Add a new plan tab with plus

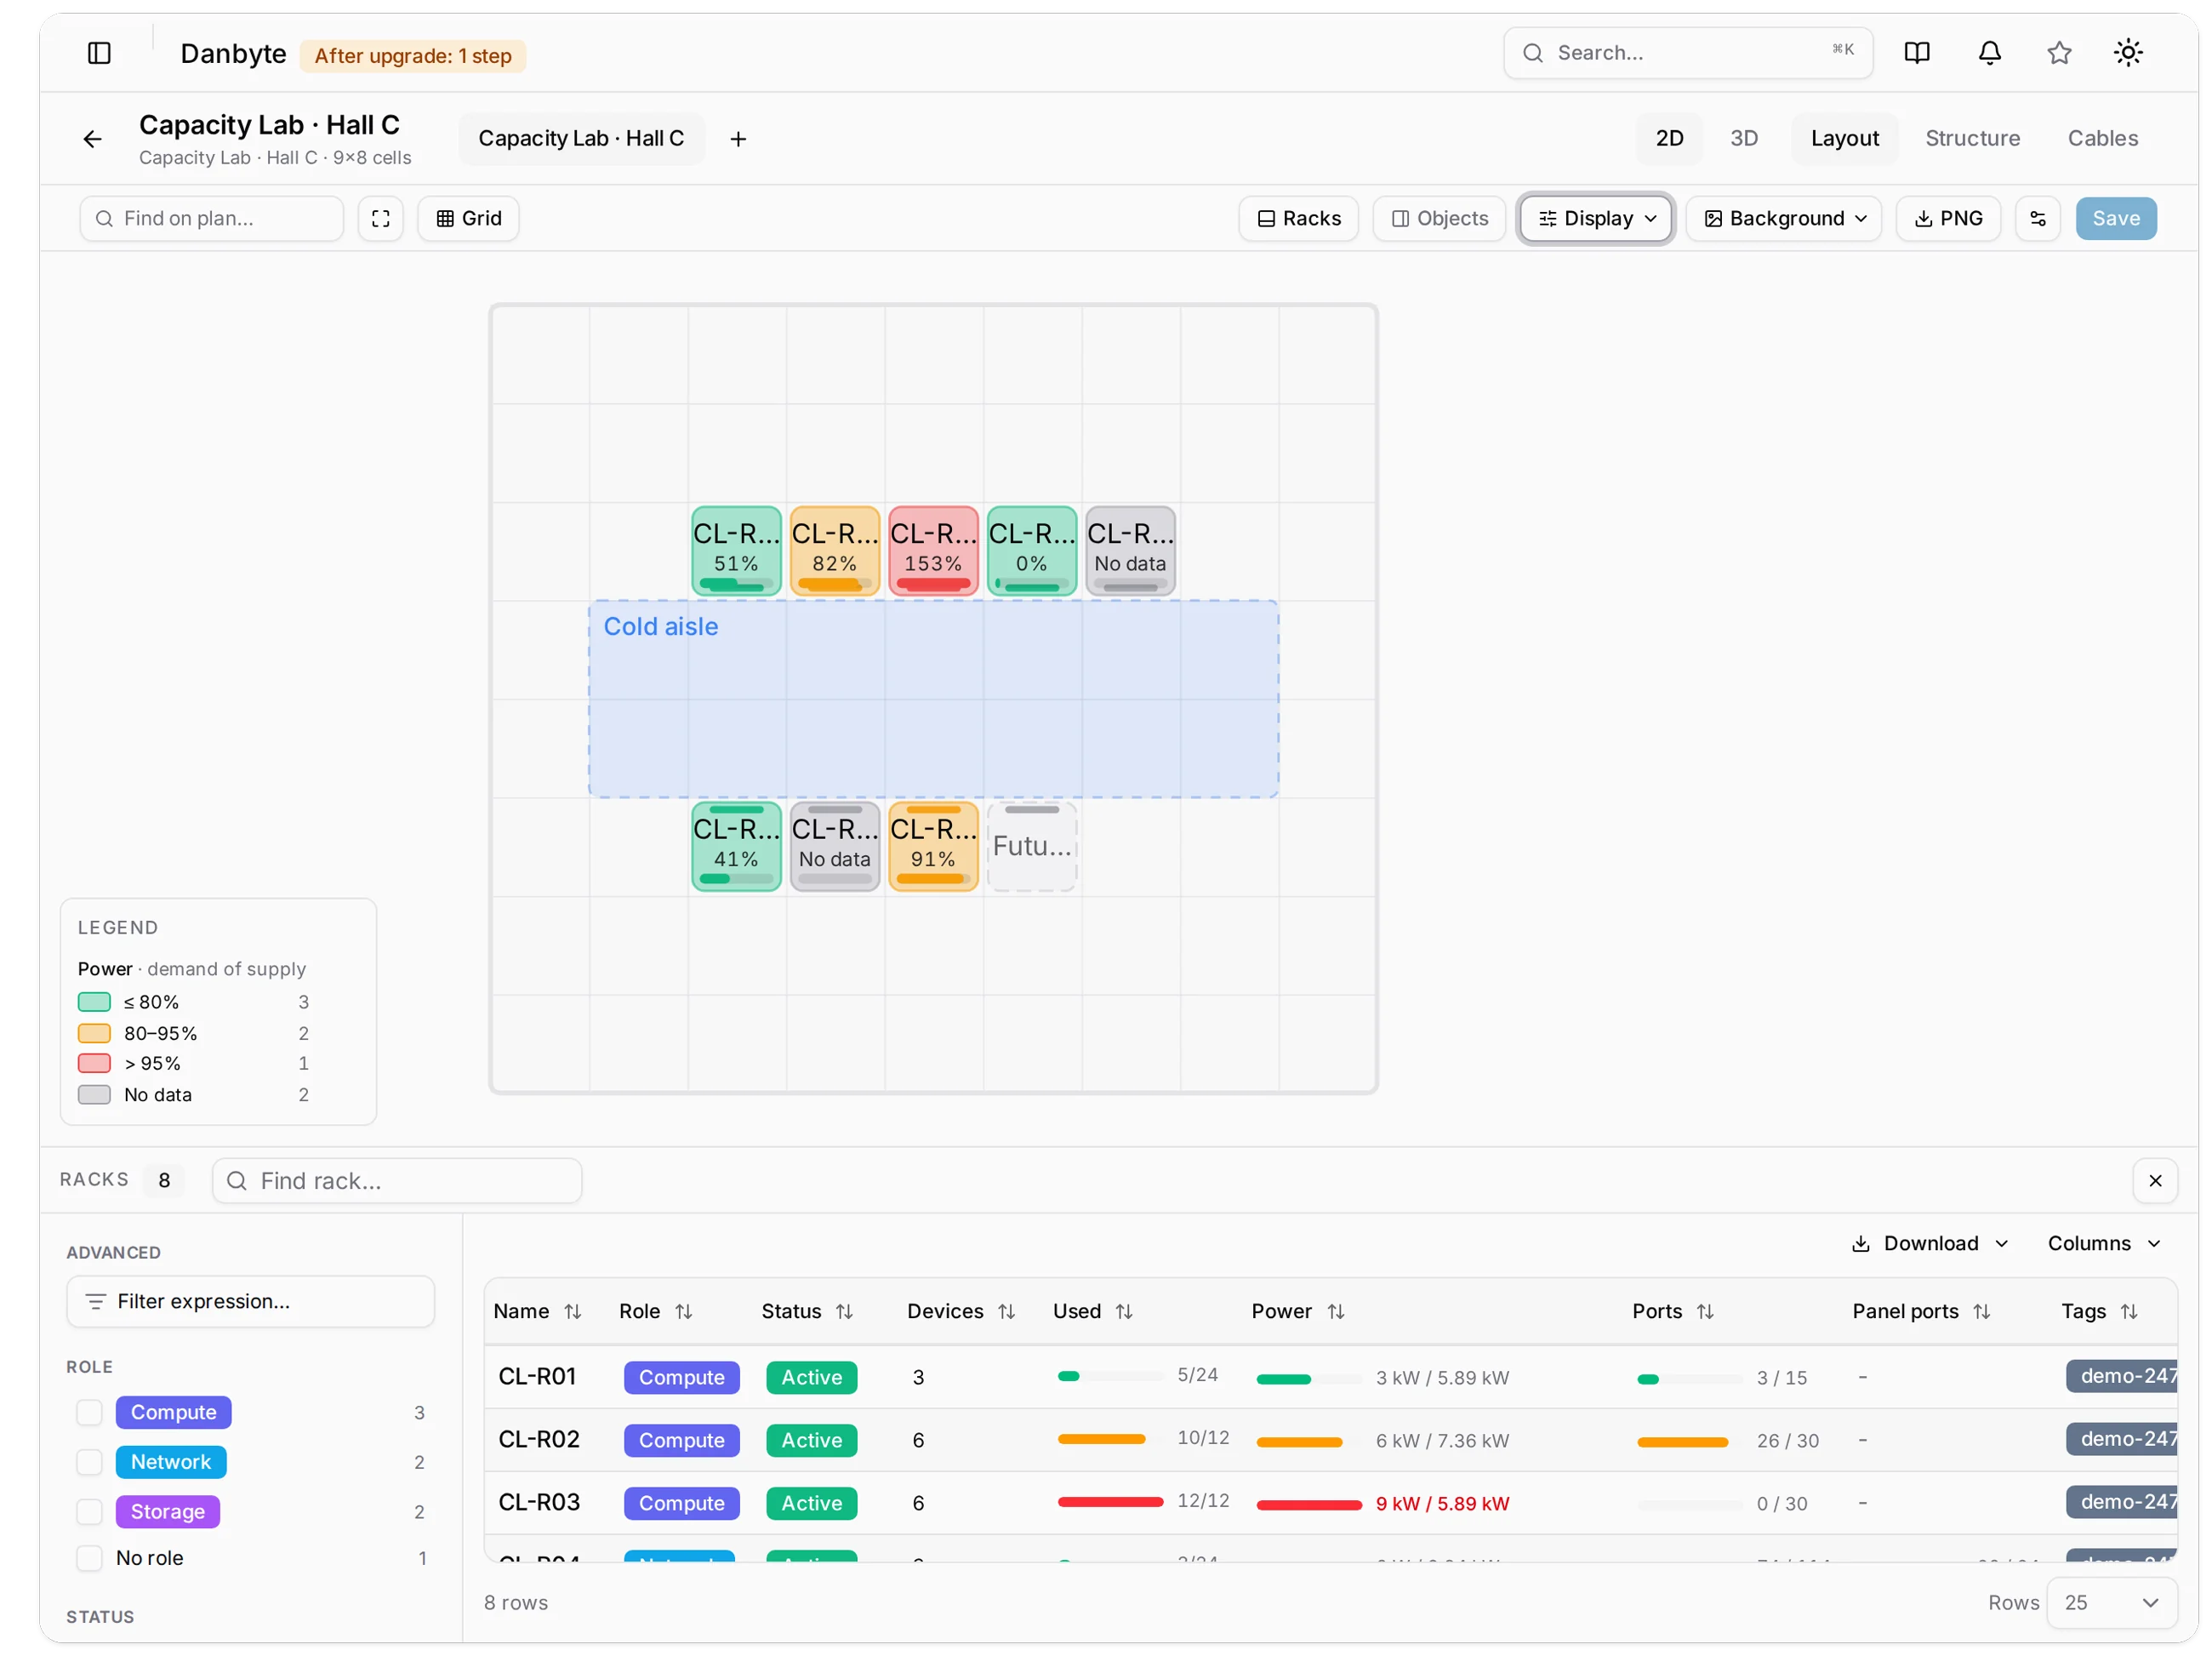tap(738, 139)
